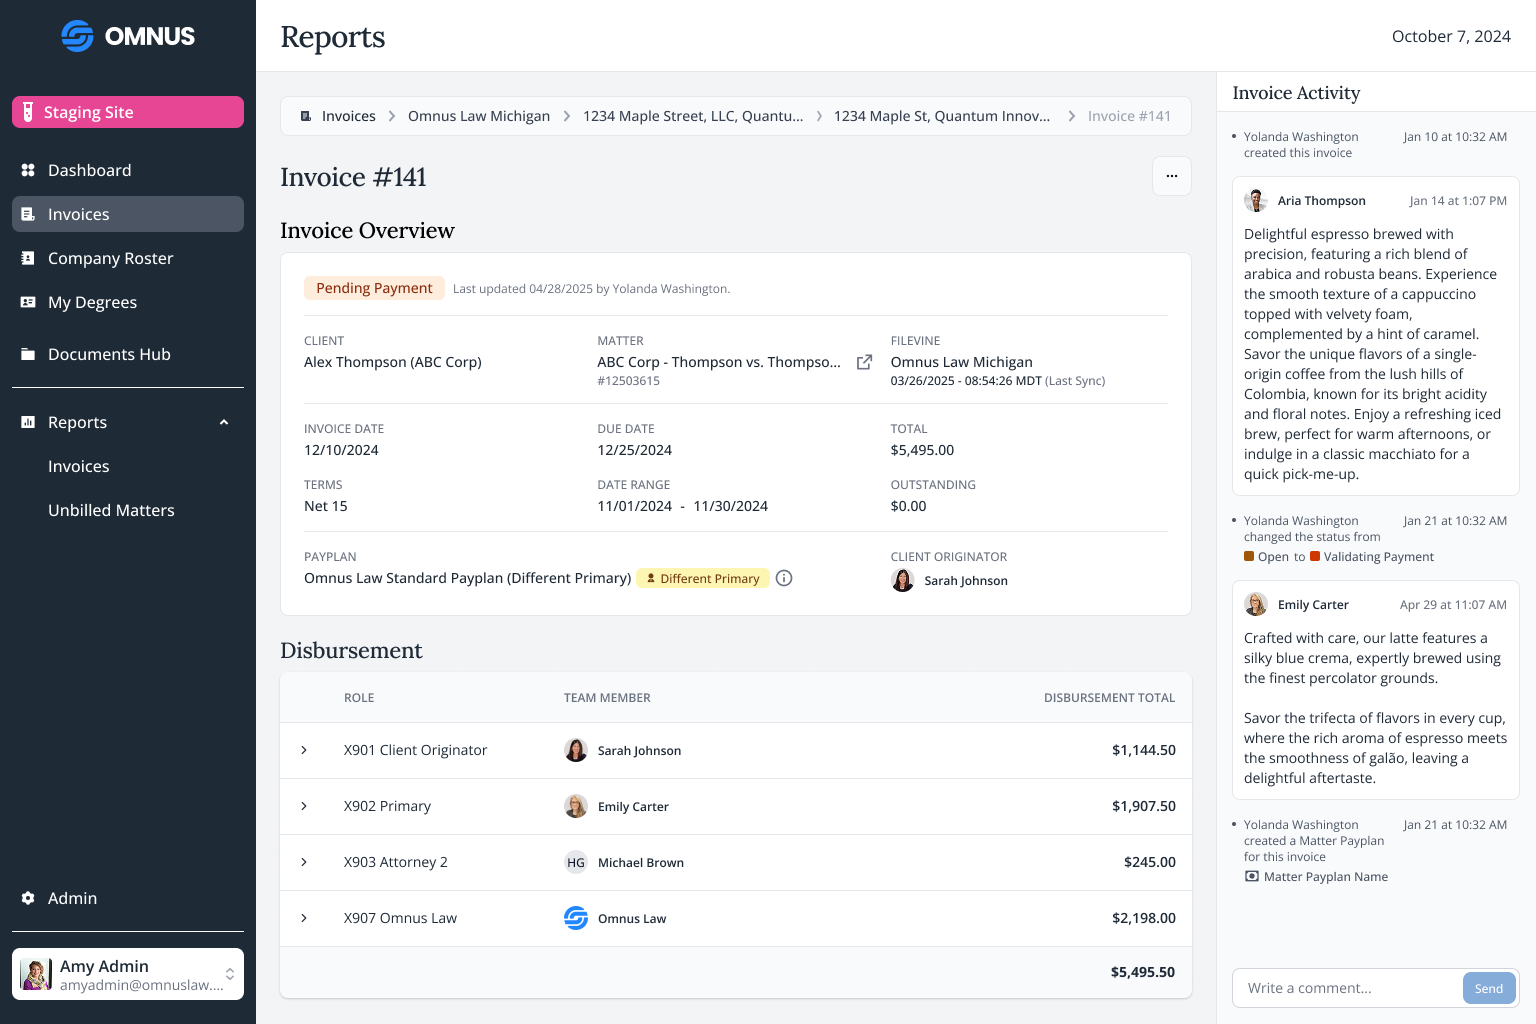Click the Company Roster sidebar icon
Image resolution: width=1536 pixels, height=1024 pixels.
[28, 258]
